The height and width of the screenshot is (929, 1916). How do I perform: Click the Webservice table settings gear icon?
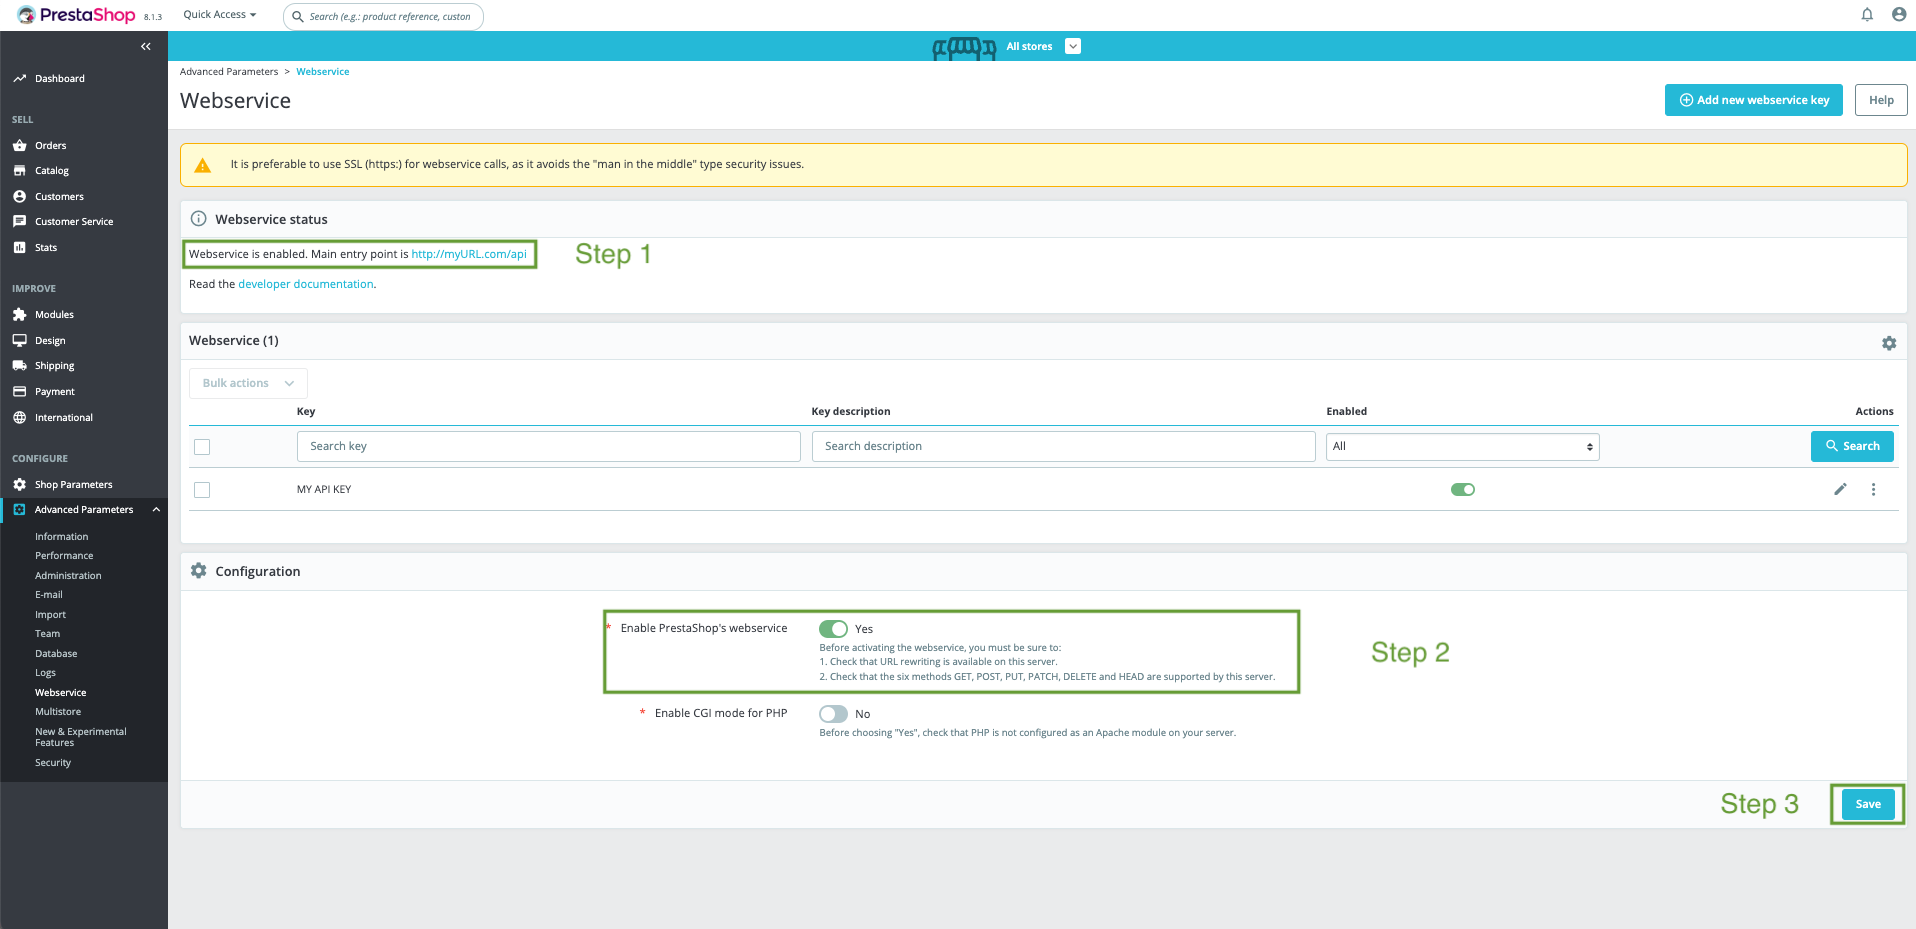pyautogui.click(x=1889, y=343)
